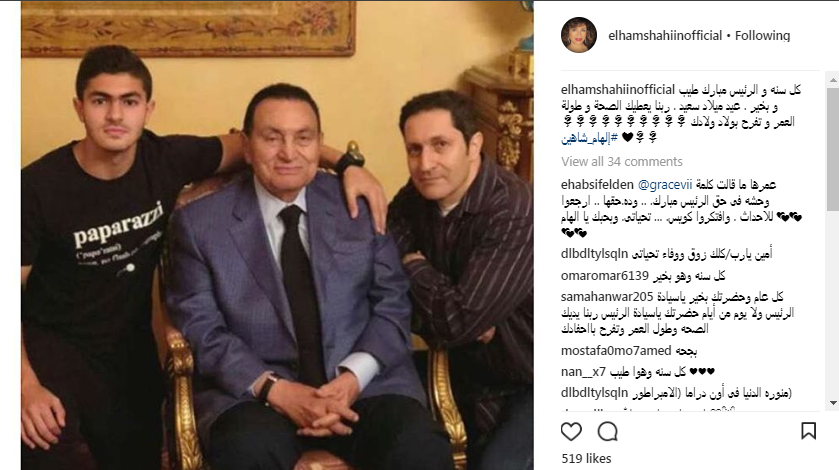This screenshot has width=839, height=470.
Task: Open ehabsifelden commenter profile
Action: 597,185
